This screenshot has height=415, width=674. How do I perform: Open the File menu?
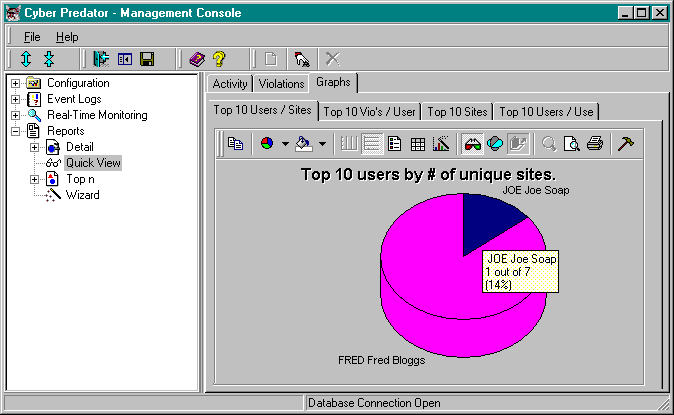pyautogui.click(x=32, y=37)
